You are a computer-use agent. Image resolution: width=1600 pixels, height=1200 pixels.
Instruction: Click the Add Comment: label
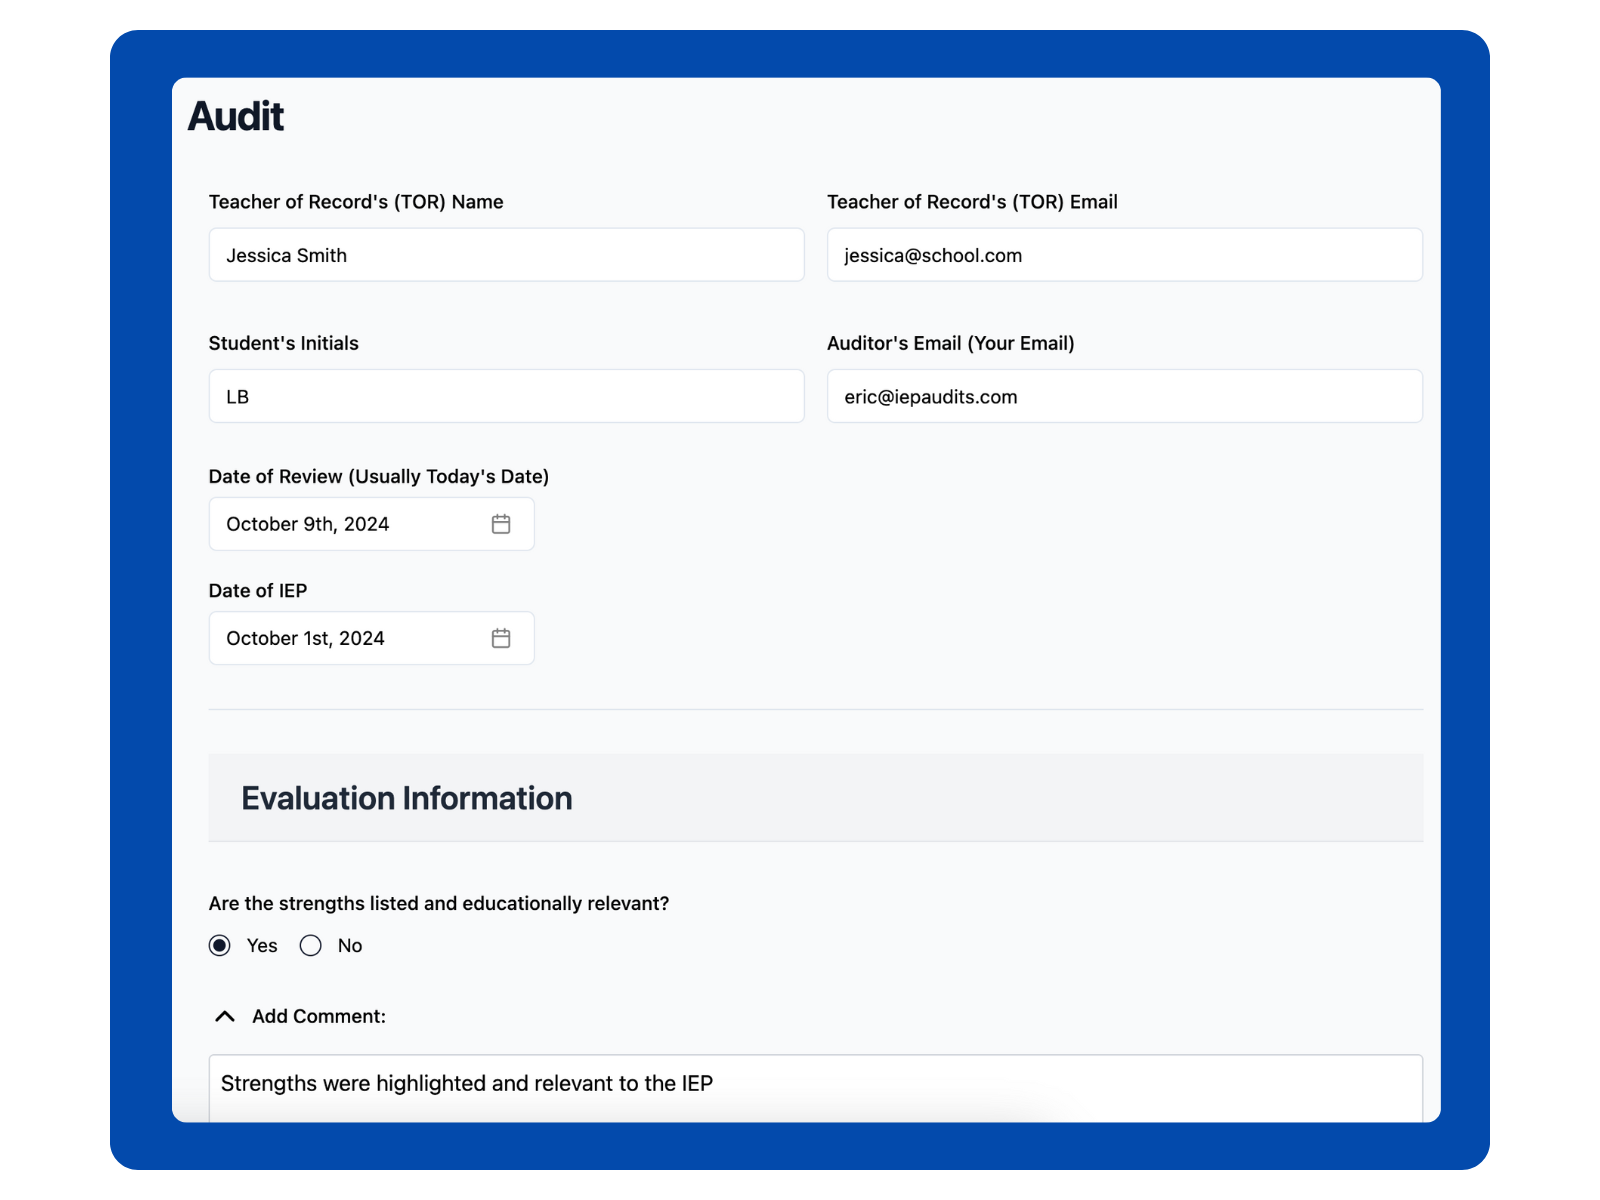319,1016
